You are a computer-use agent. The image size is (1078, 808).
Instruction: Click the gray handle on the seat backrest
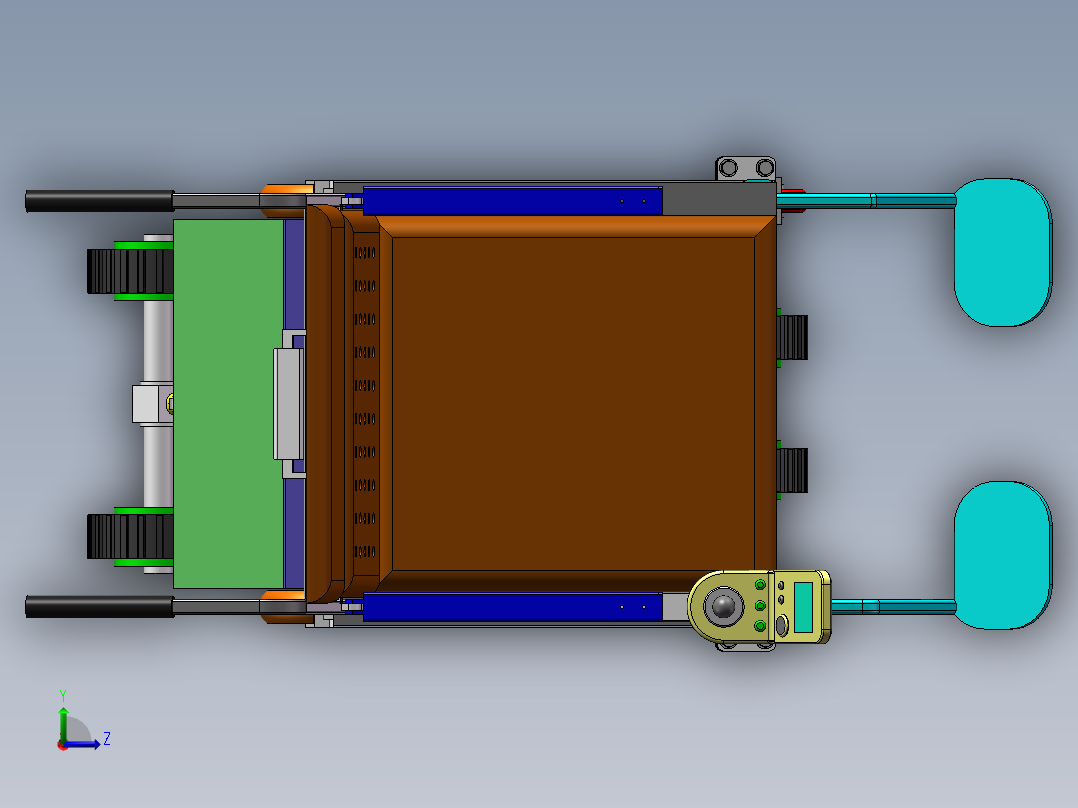click(289, 404)
